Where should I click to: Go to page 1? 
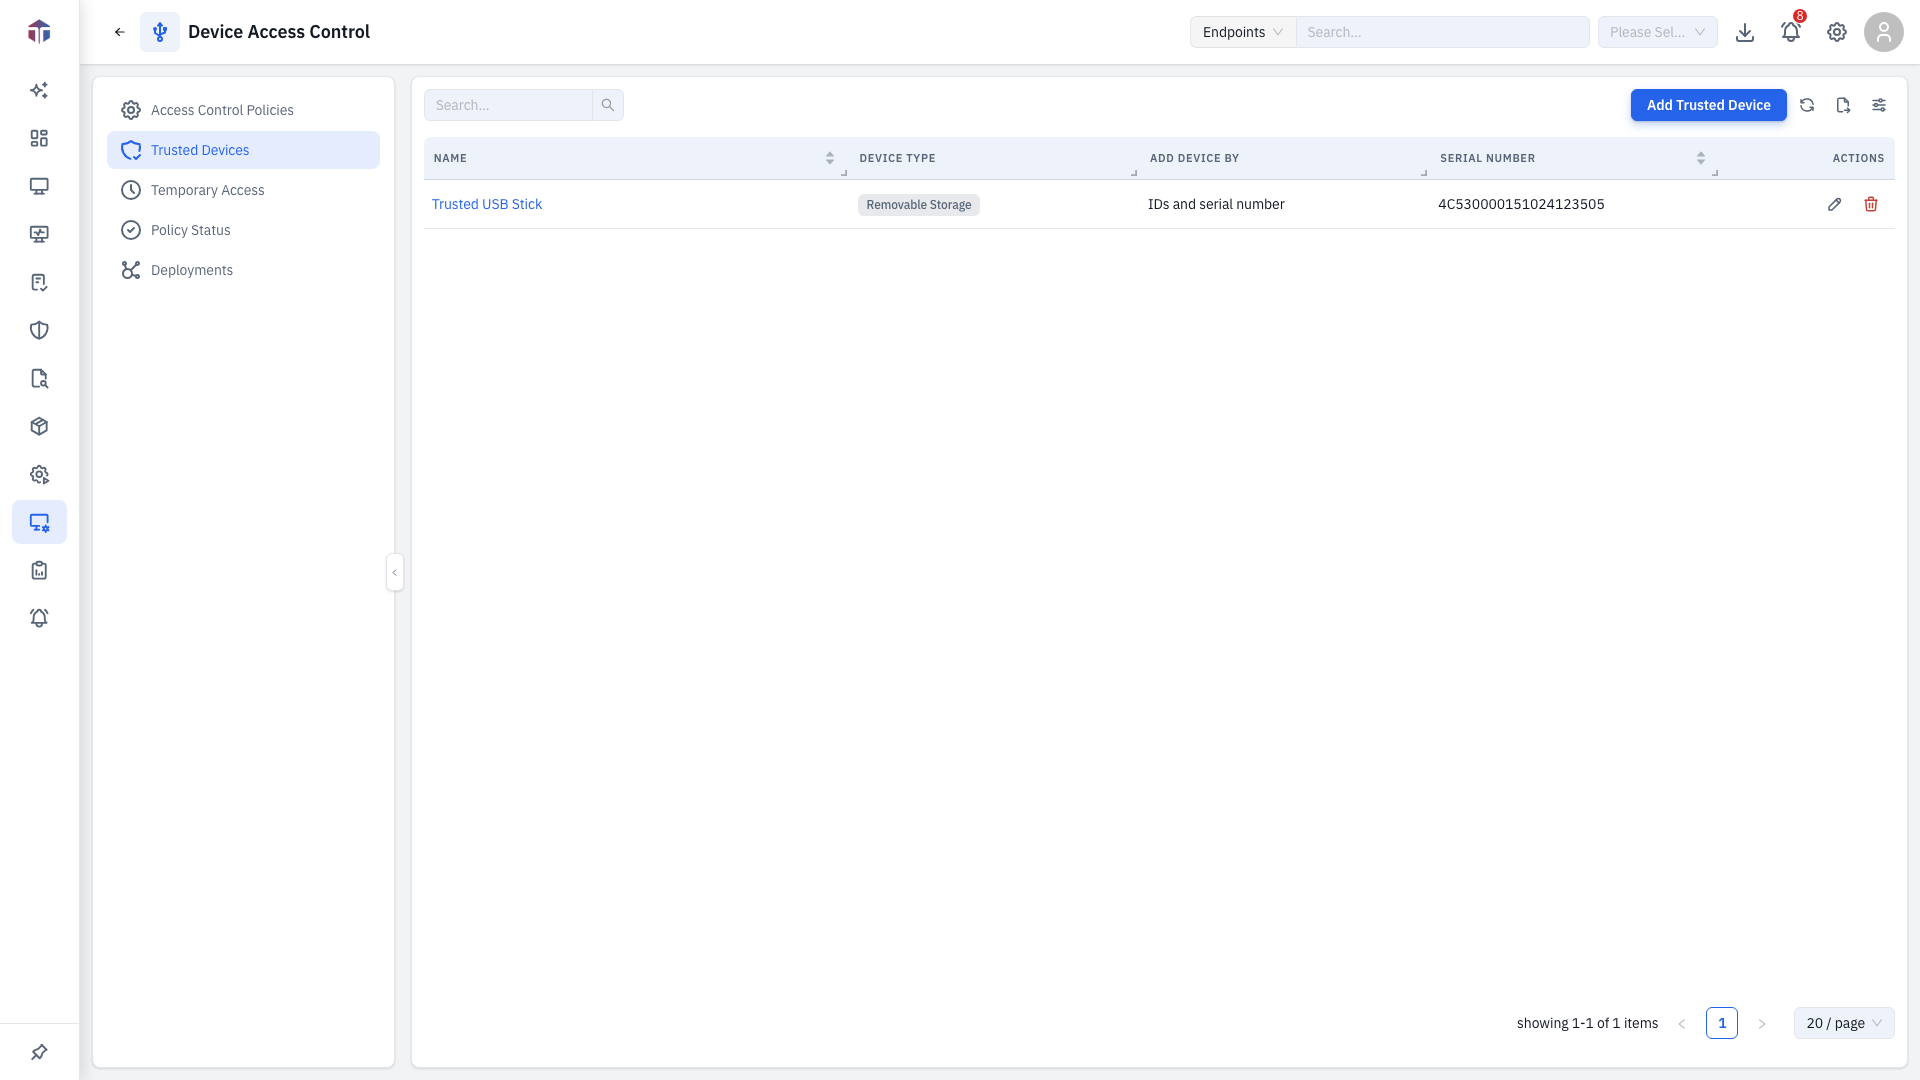coord(1722,1023)
